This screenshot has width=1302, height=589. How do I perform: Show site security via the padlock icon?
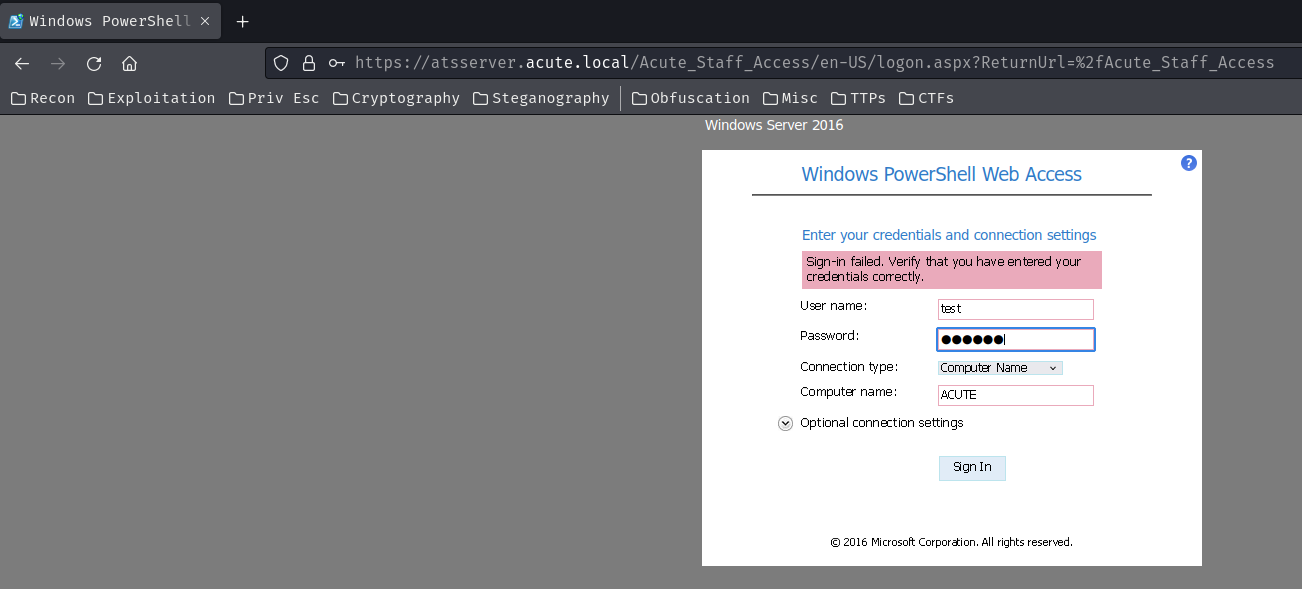click(x=309, y=63)
